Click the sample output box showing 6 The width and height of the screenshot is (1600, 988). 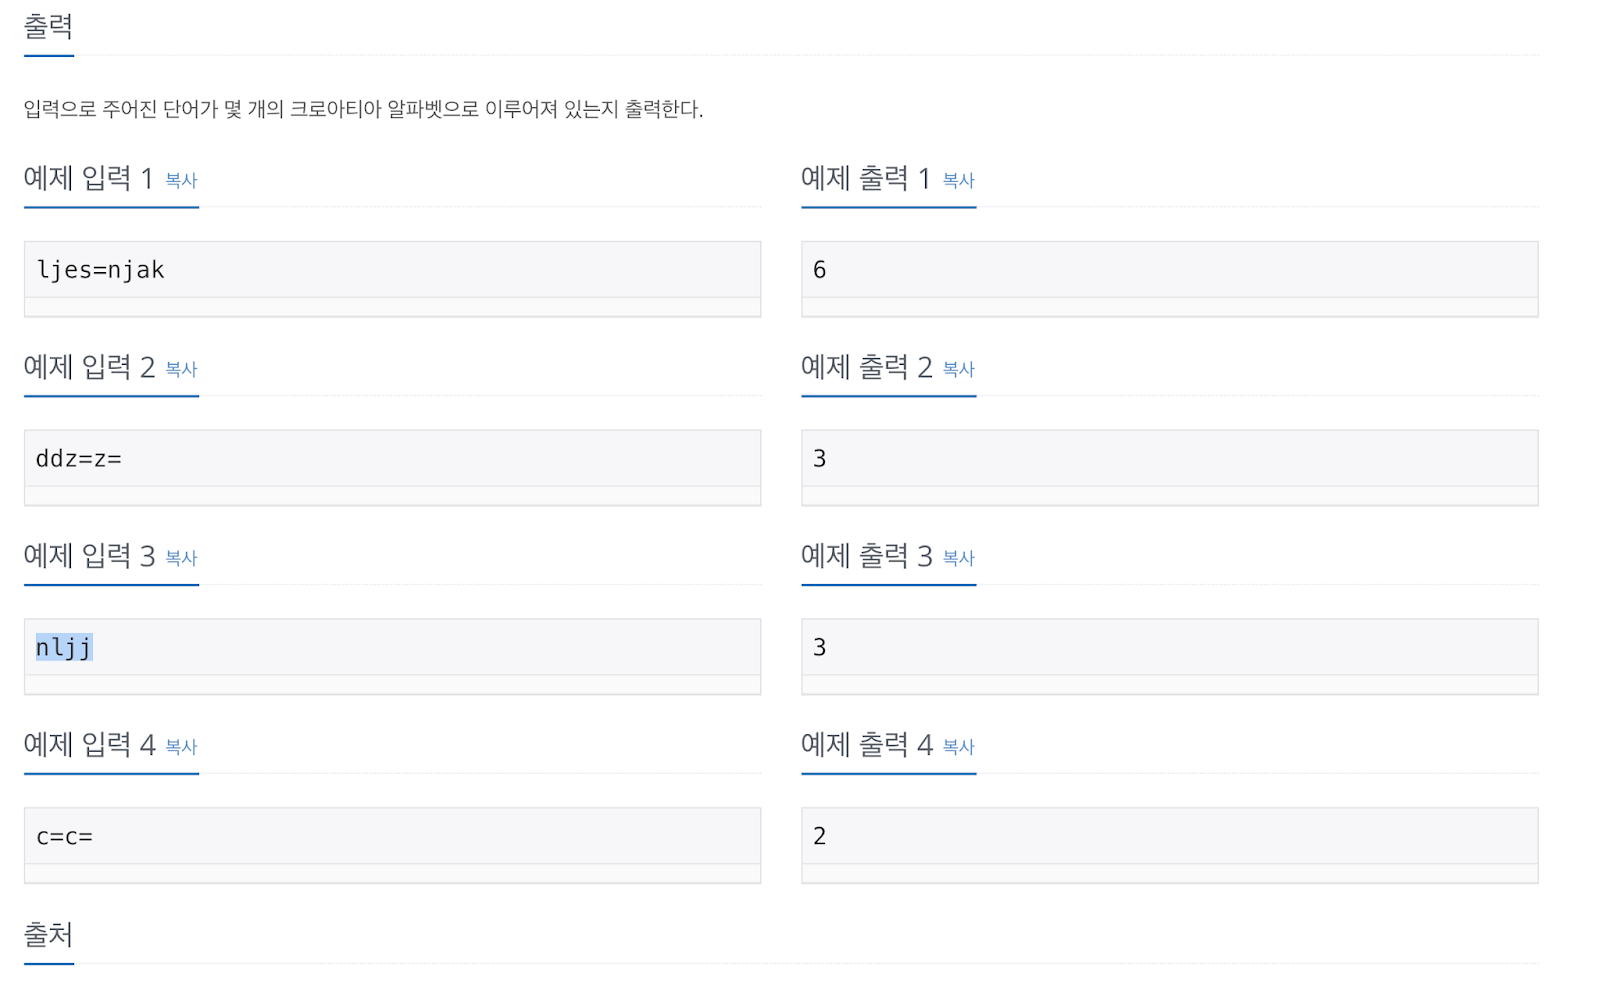click(x=1169, y=270)
